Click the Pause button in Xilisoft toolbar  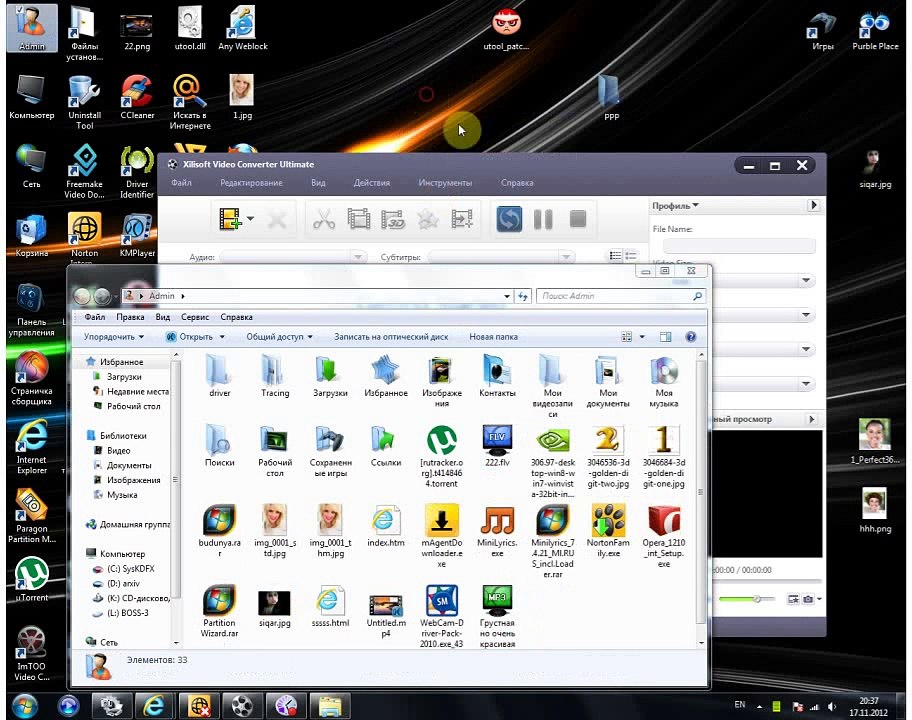point(543,219)
